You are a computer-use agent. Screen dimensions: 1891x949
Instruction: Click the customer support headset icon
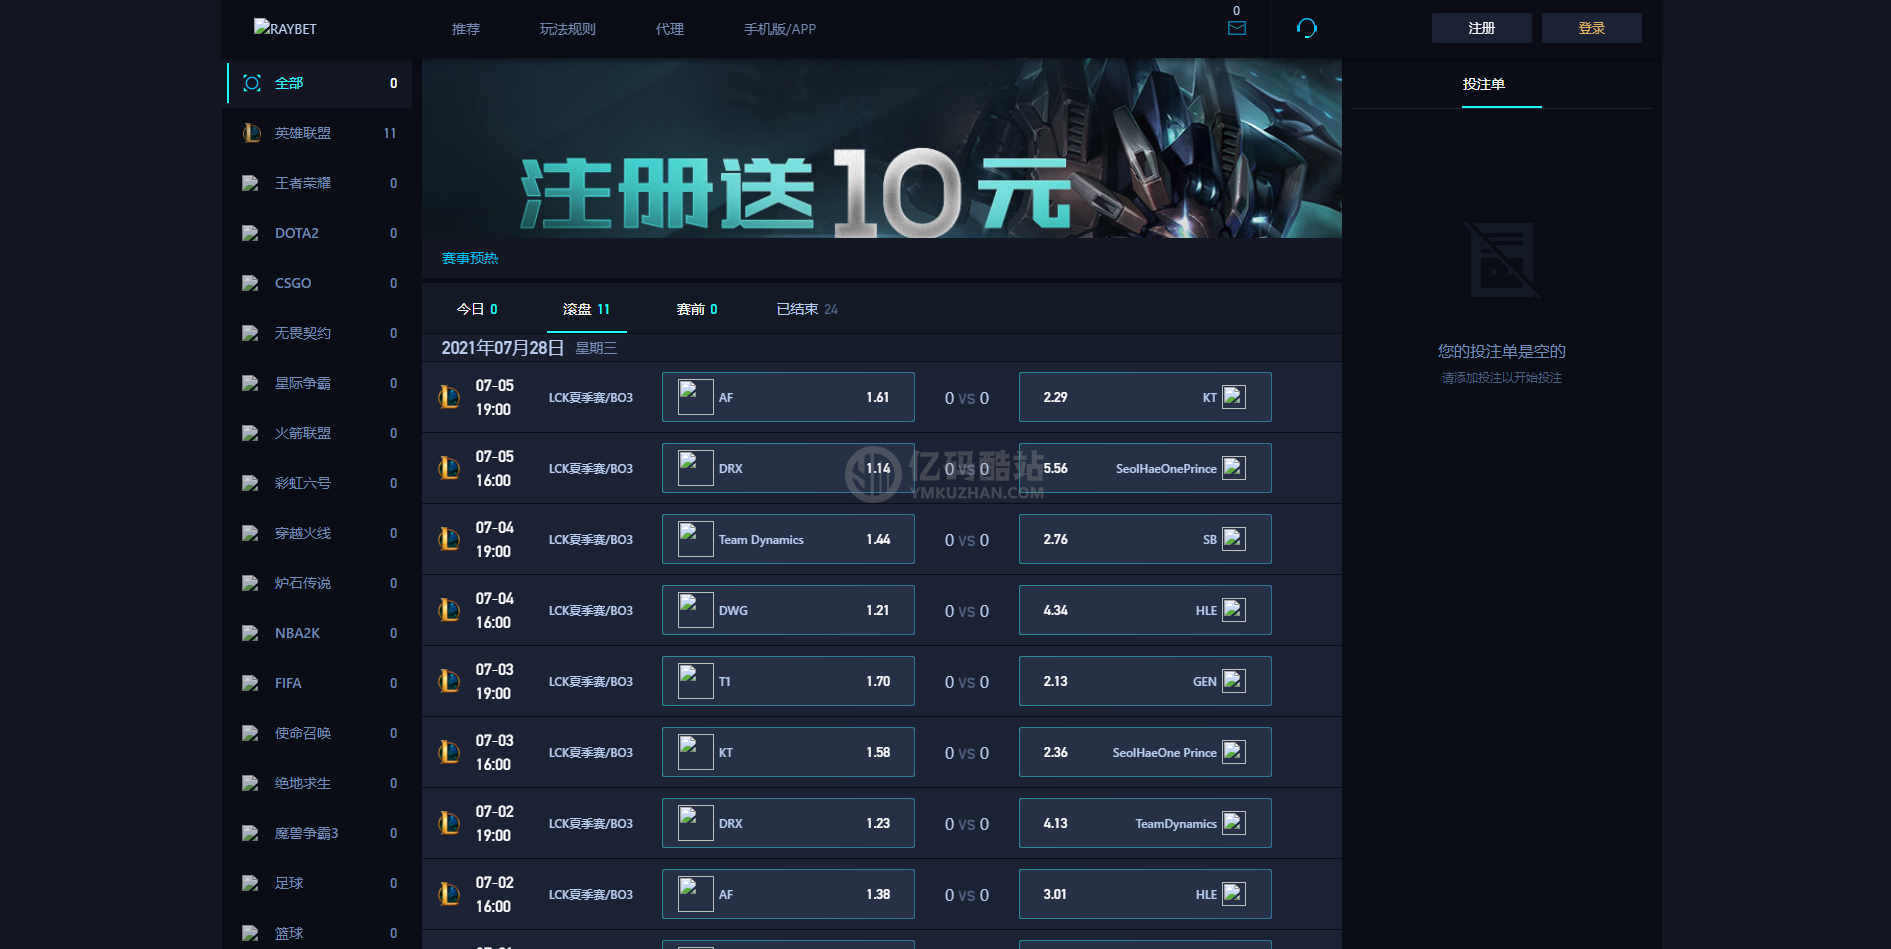[x=1307, y=28]
